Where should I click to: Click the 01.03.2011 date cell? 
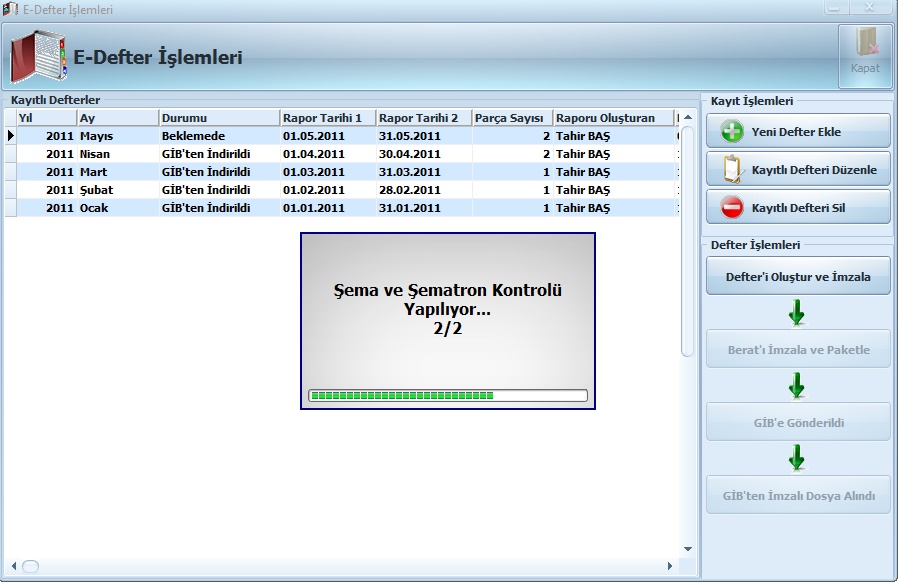(x=328, y=171)
